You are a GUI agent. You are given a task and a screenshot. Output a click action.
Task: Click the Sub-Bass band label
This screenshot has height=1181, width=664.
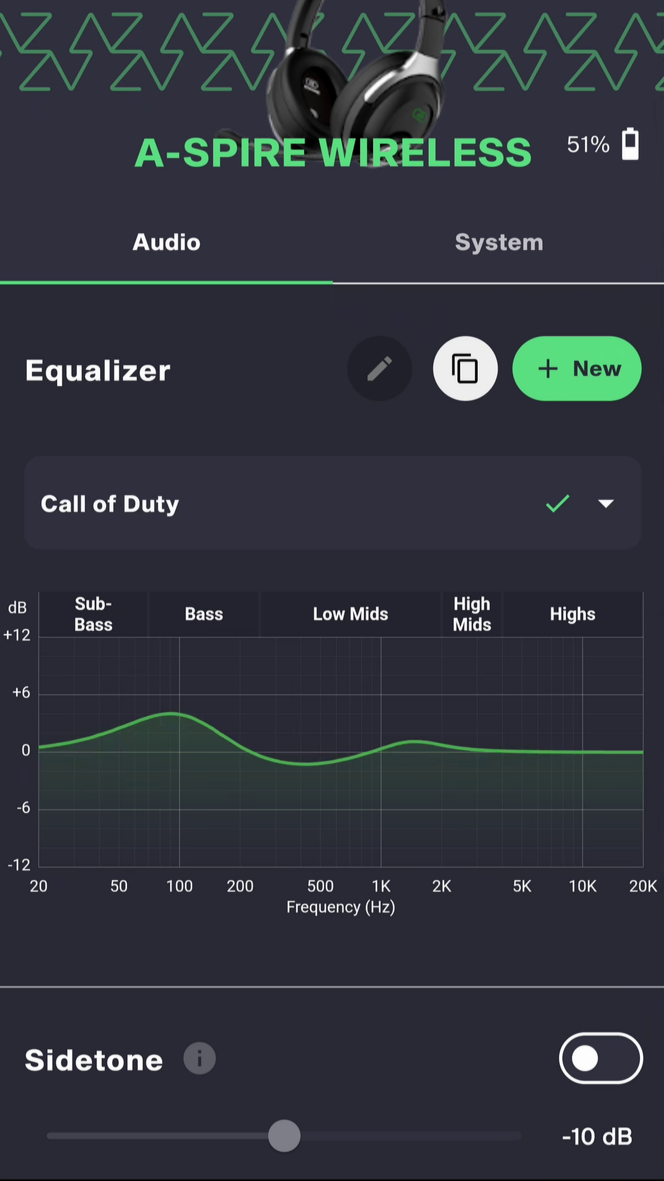tap(93, 614)
